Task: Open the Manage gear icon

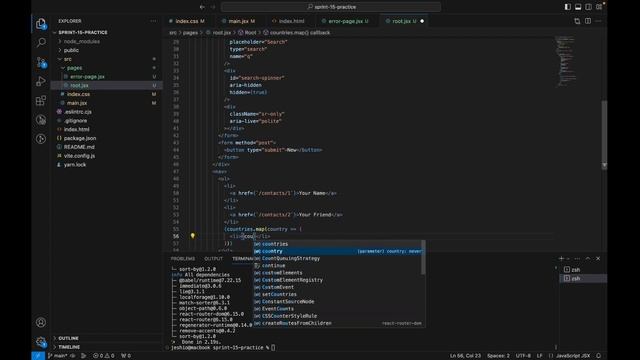Action: point(41,341)
